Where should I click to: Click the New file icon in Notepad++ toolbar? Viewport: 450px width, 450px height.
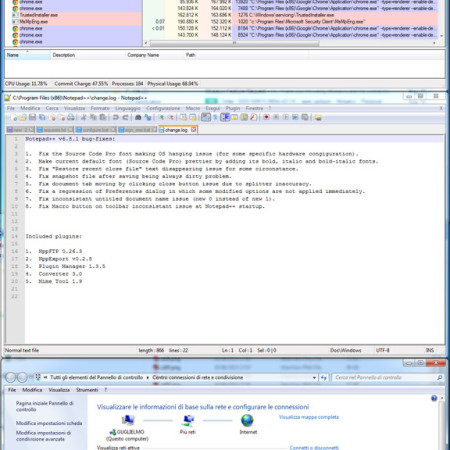click(x=14, y=117)
